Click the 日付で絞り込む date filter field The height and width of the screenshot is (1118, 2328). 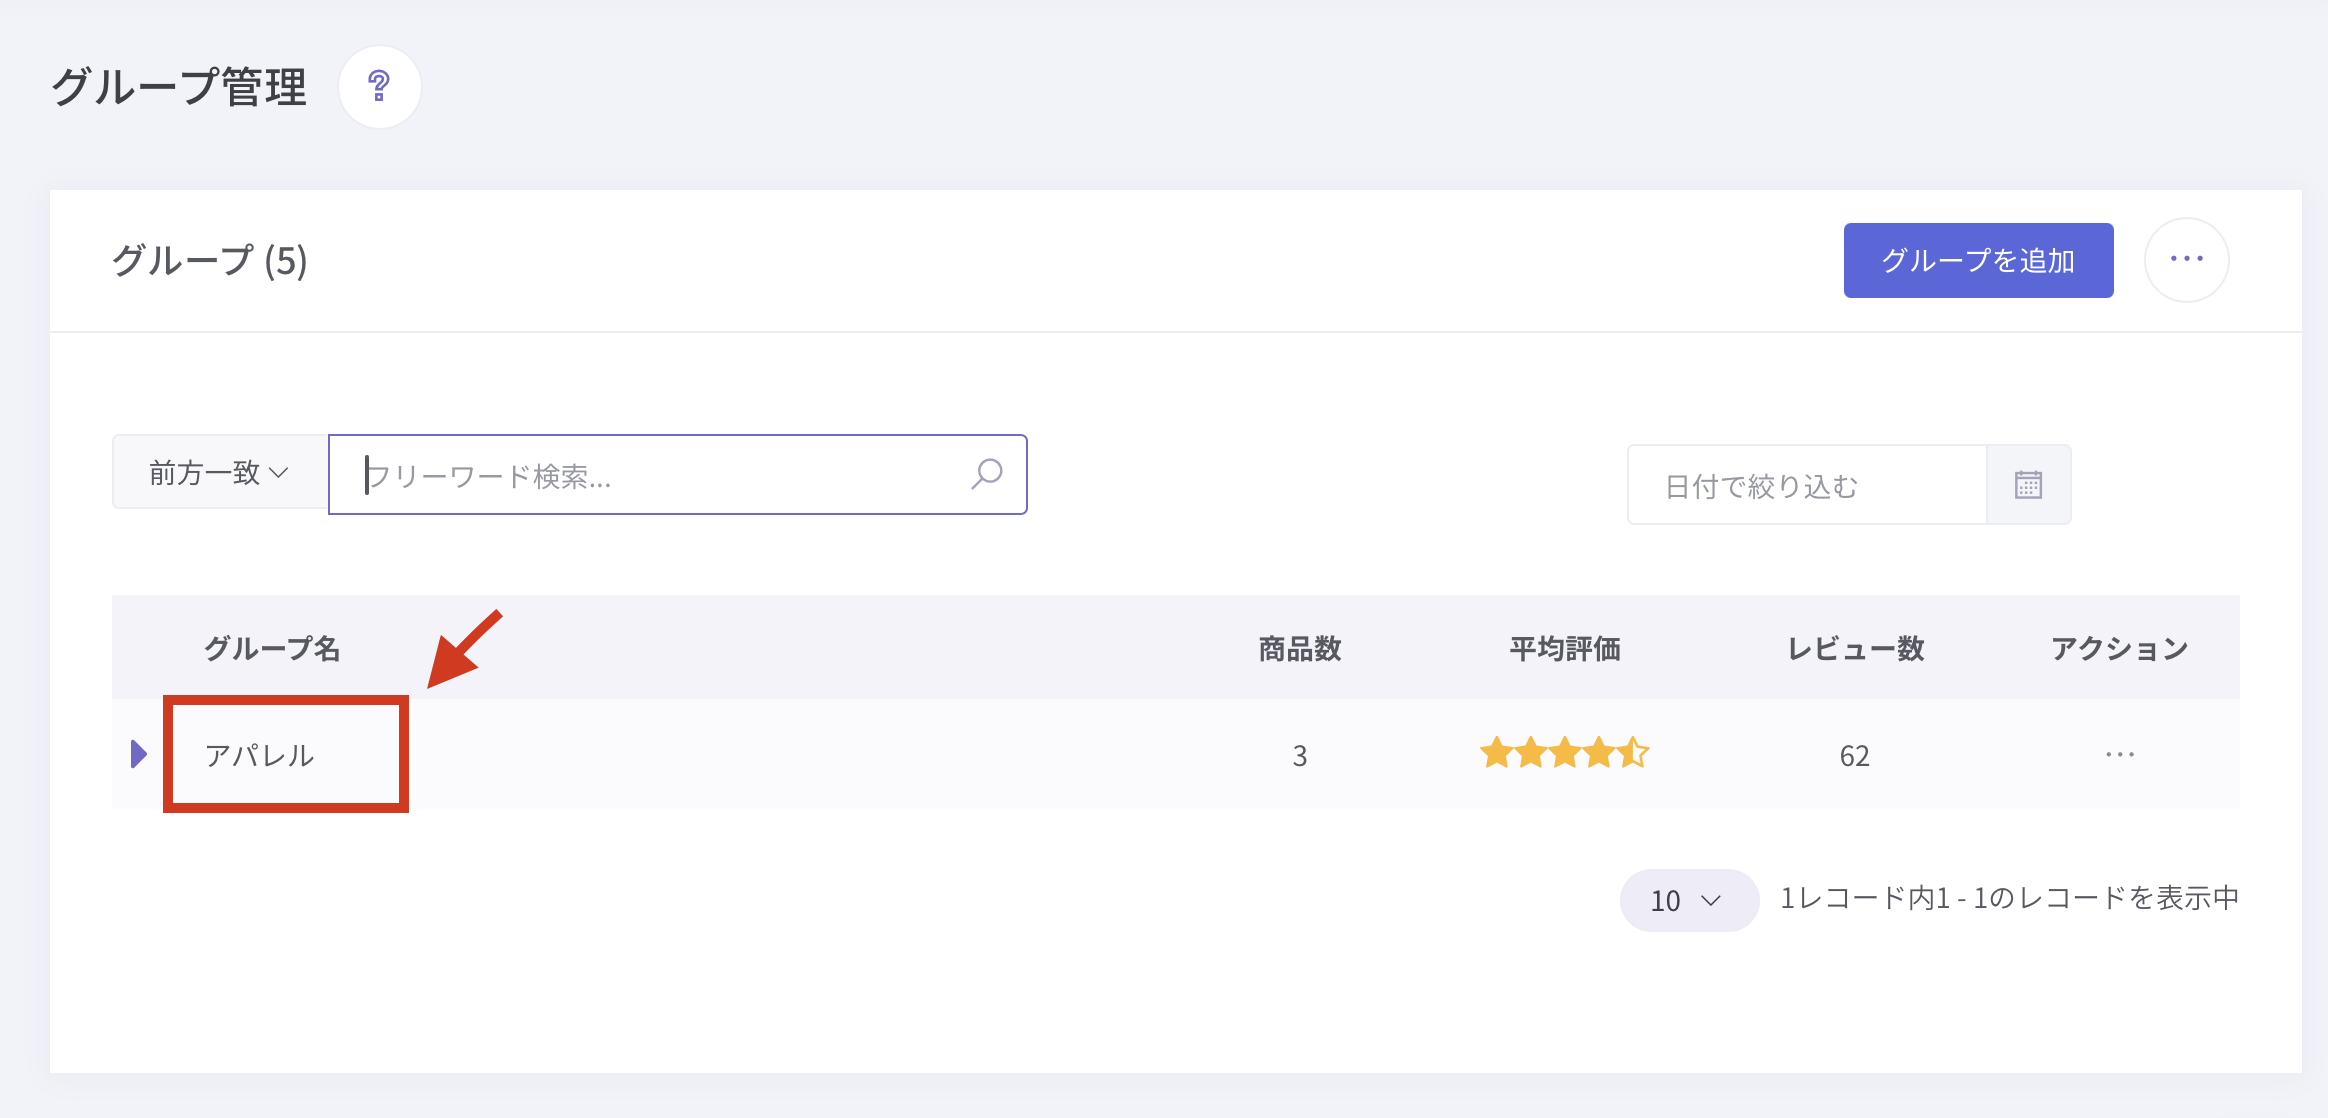pos(1806,486)
